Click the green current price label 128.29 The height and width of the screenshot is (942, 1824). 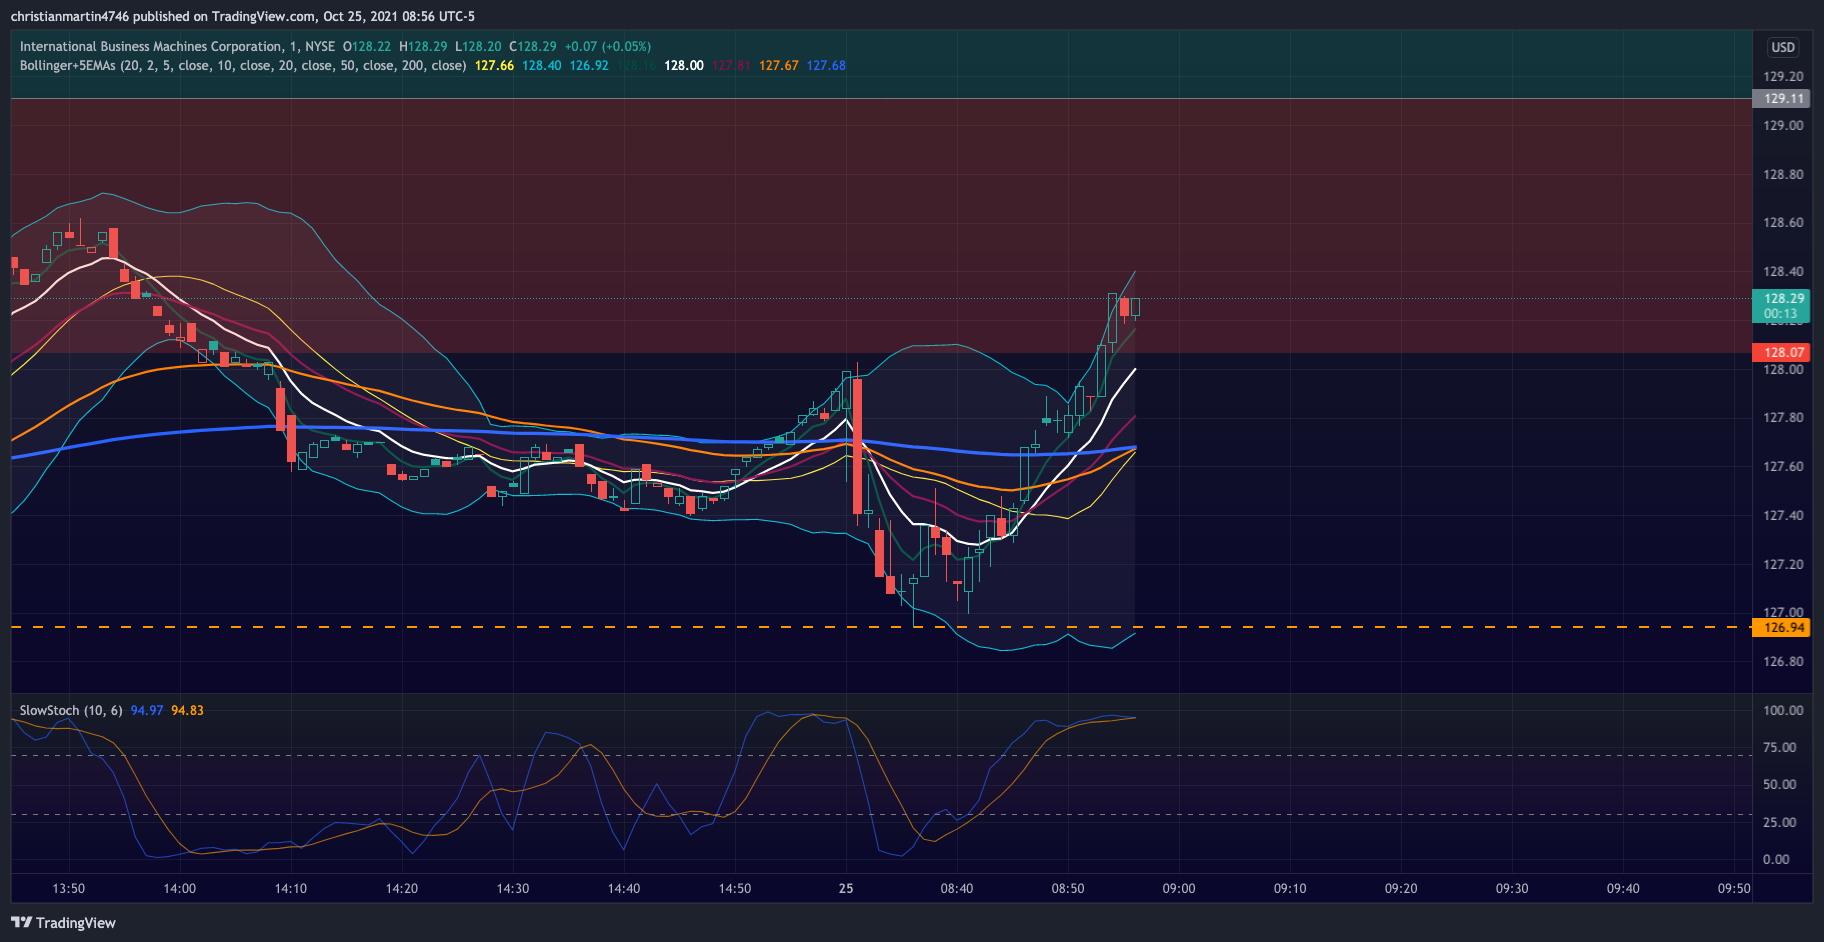pyautogui.click(x=1782, y=298)
